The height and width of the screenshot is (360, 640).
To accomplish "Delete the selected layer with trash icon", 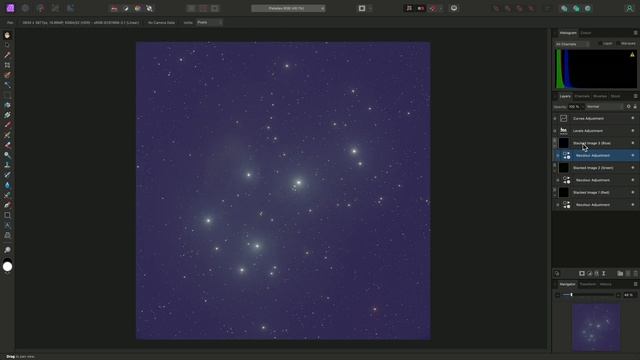I will point(636,273).
